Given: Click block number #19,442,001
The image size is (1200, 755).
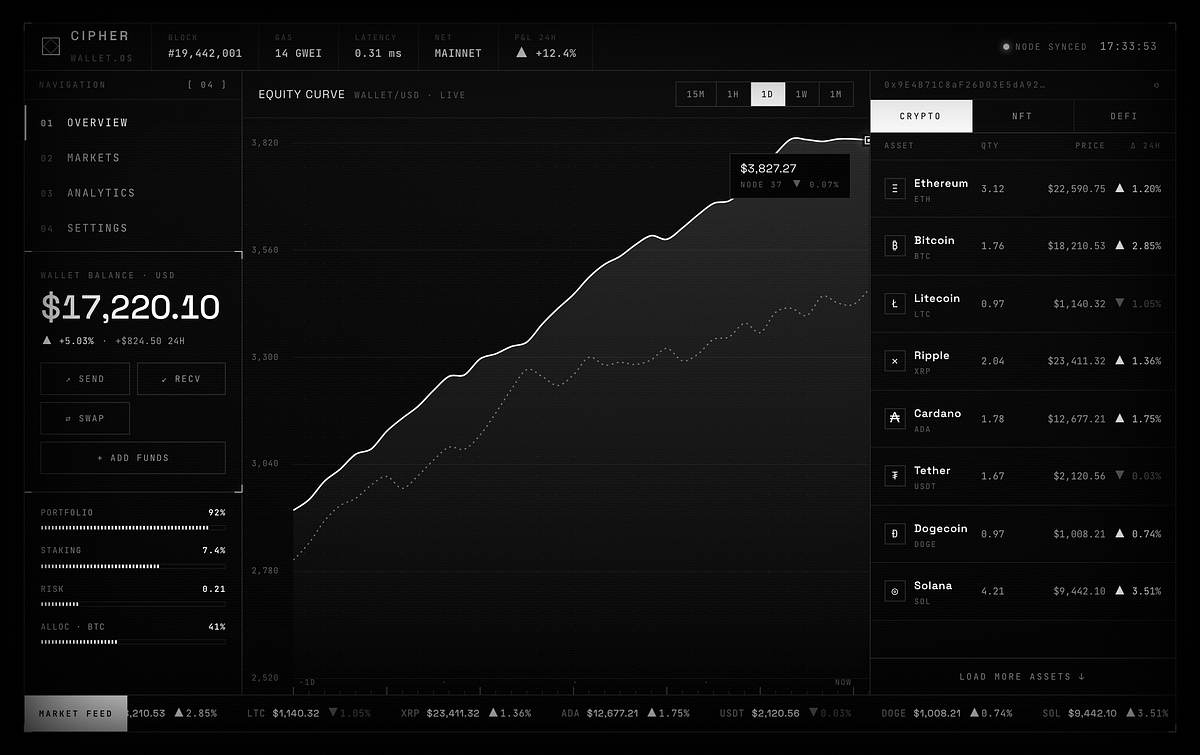Looking at the screenshot, I should [205, 53].
